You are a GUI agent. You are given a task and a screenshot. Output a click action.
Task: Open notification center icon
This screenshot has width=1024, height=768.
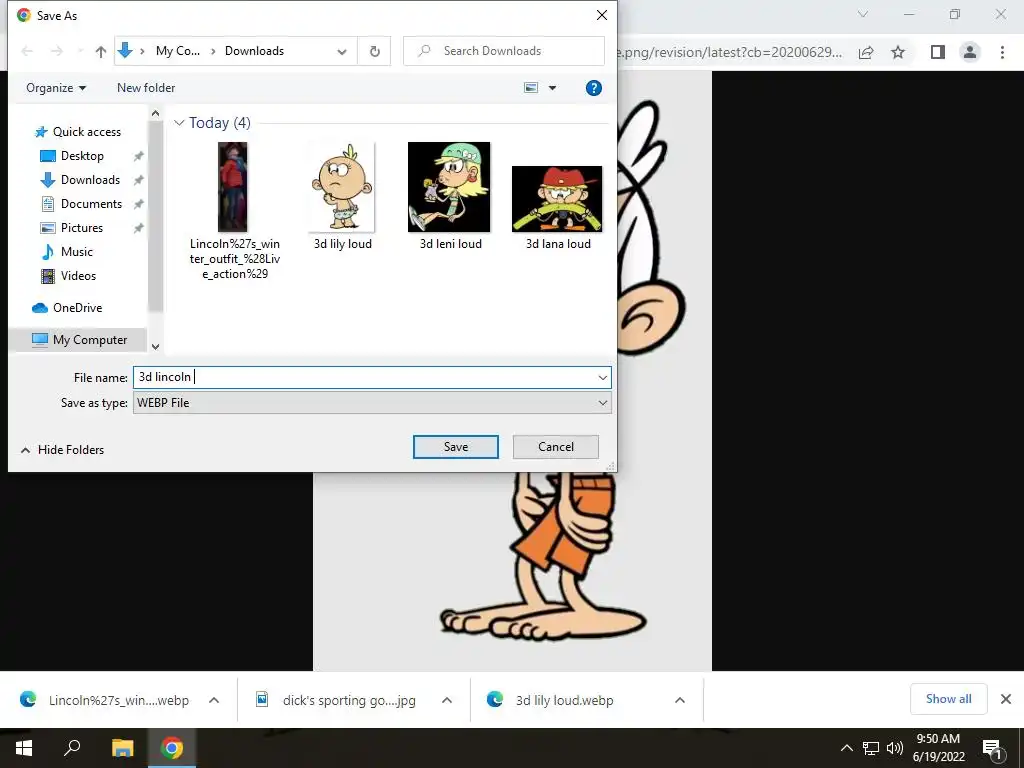pyautogui.click(x=992, y=748)
